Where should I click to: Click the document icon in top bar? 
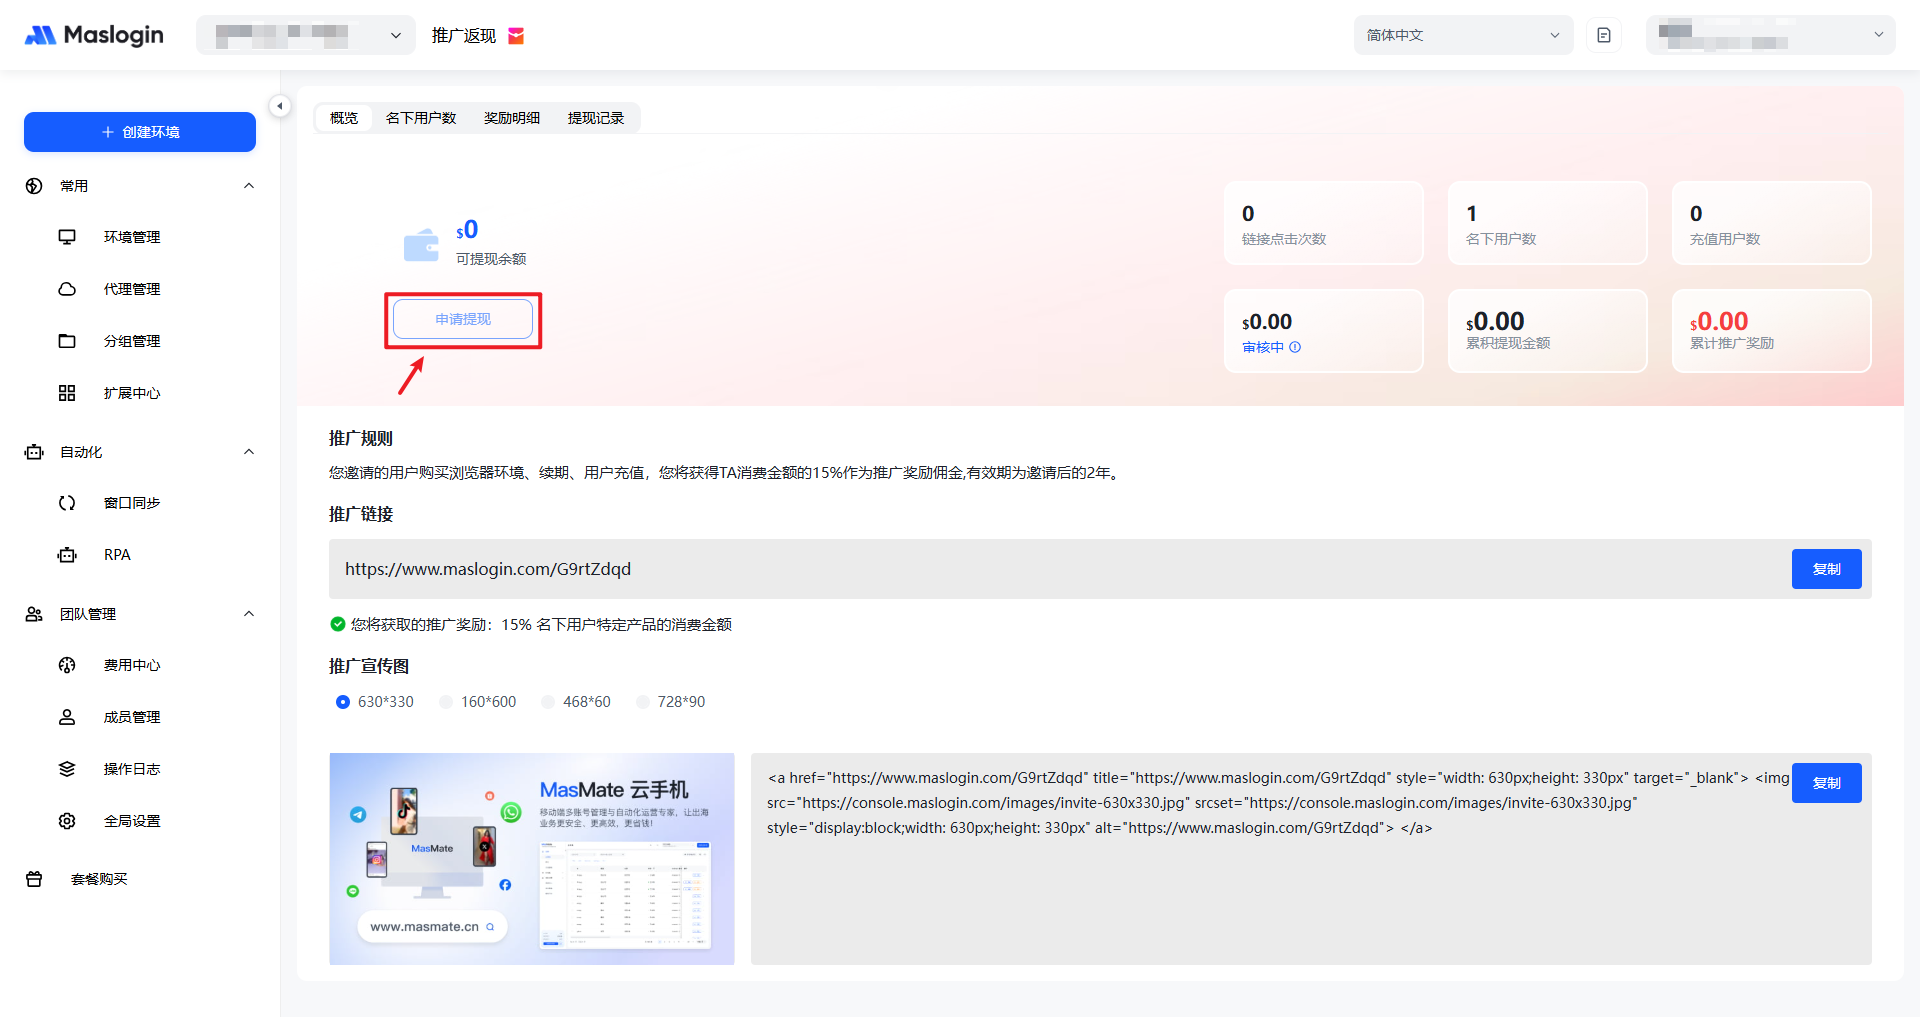pyautogui.click(x=1604, y=35)
